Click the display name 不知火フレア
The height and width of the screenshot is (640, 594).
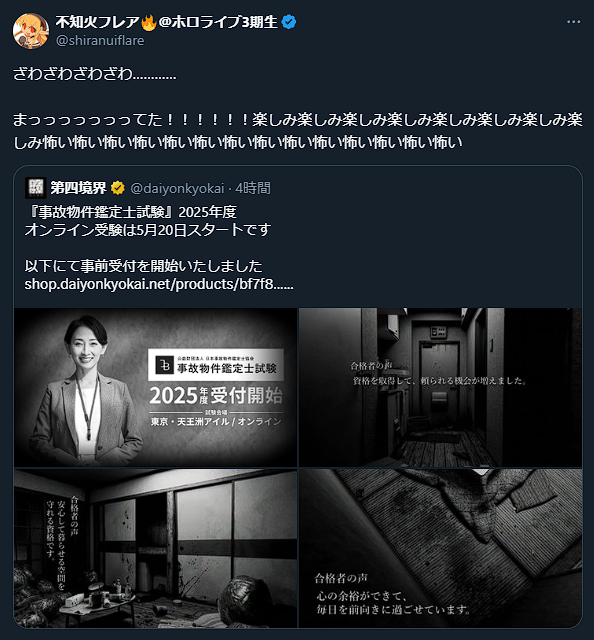(x=98, y=22)
